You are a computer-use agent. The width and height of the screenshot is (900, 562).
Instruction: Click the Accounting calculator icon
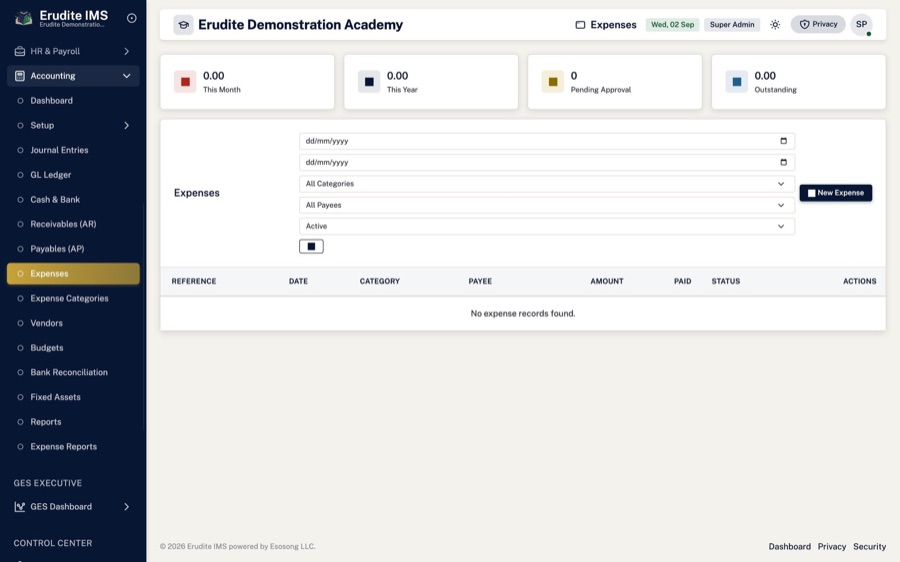pyautogui.click(x=20, y=76)
